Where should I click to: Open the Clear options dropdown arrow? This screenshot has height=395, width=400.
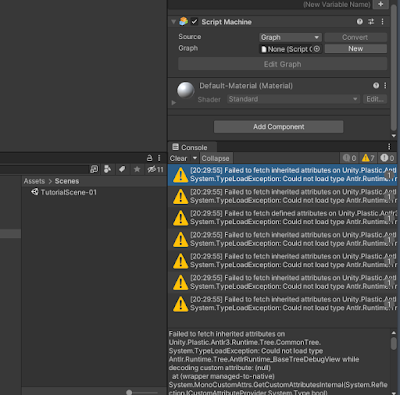click(x=195, y=158)
